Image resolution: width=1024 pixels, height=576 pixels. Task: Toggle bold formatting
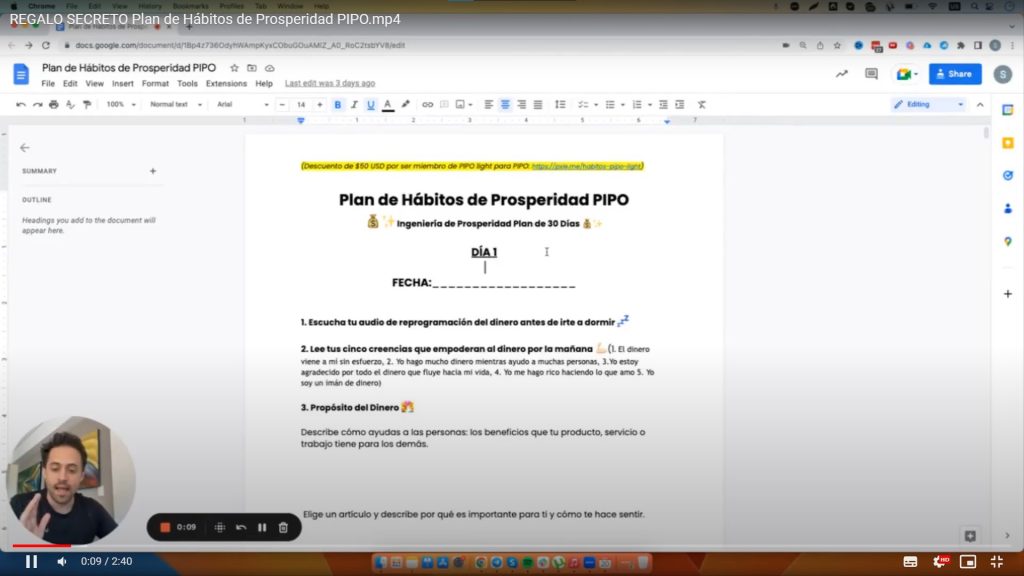coord(338,104)
